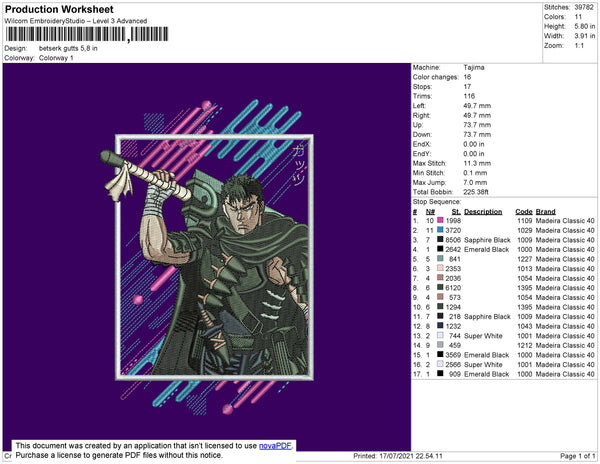This screenshot has height=464, width=600.
Task: Click the design name "betserk gutts 5,8 in"
Action: pos(68,49)
